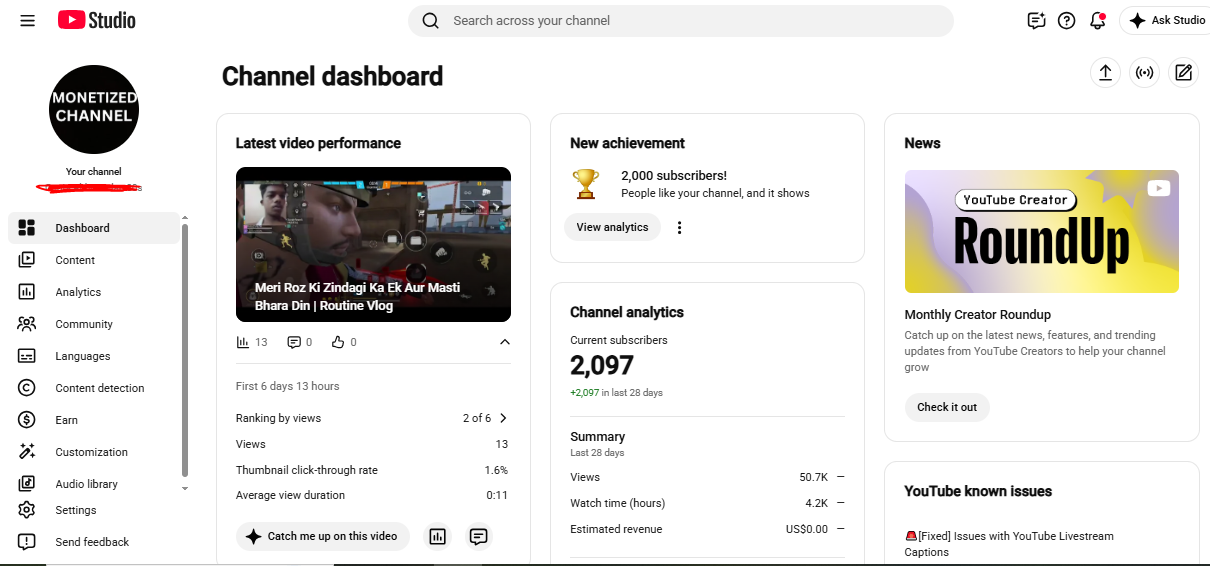Open the Monetized Channel avatar
The image size is (1210, 566).
click(94, 109)
